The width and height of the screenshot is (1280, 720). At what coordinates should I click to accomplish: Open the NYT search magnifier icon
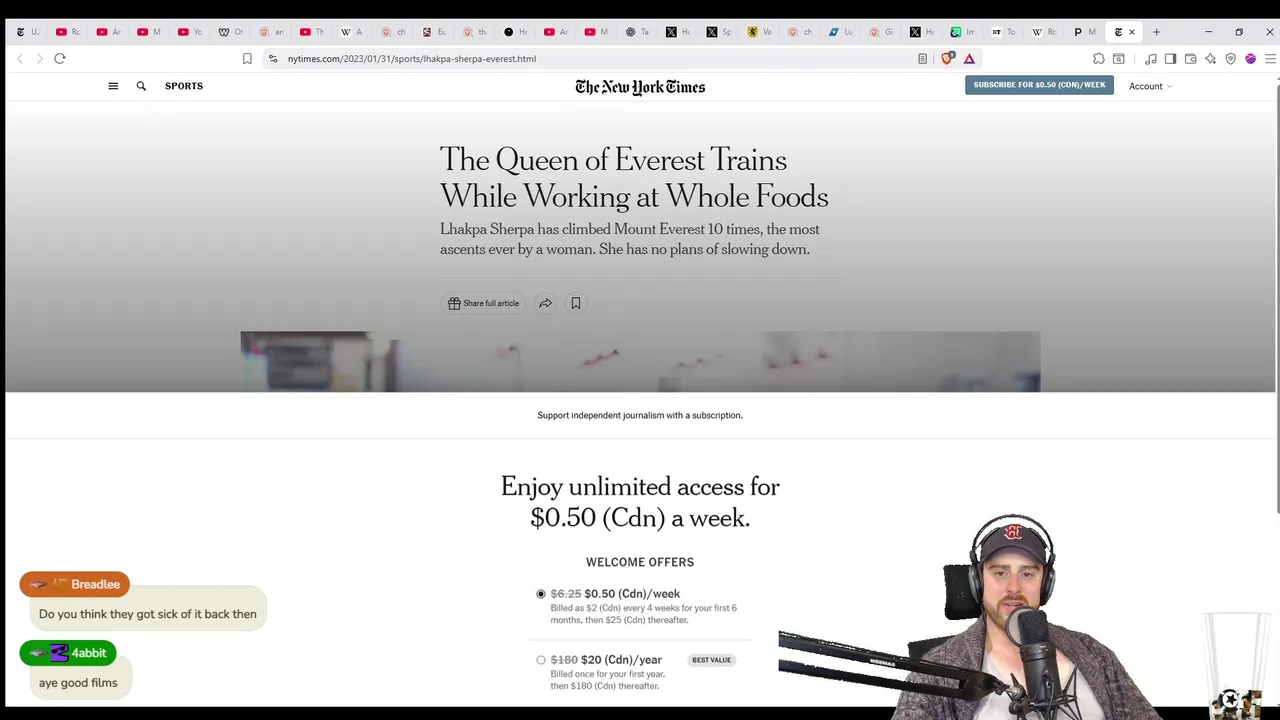click(x=141, y=86)
